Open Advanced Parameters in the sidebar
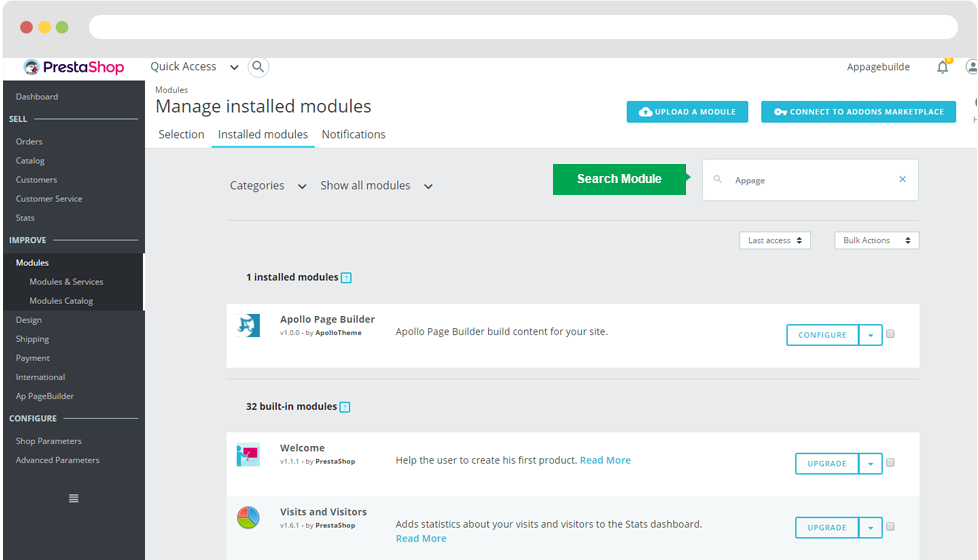 point(57,460)
